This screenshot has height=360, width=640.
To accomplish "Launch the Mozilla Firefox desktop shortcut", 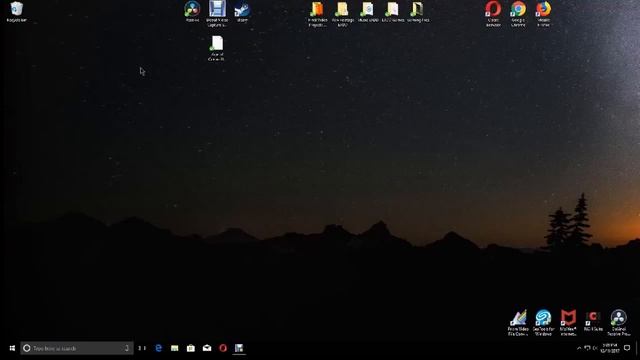I will click(x=543, y=14).
